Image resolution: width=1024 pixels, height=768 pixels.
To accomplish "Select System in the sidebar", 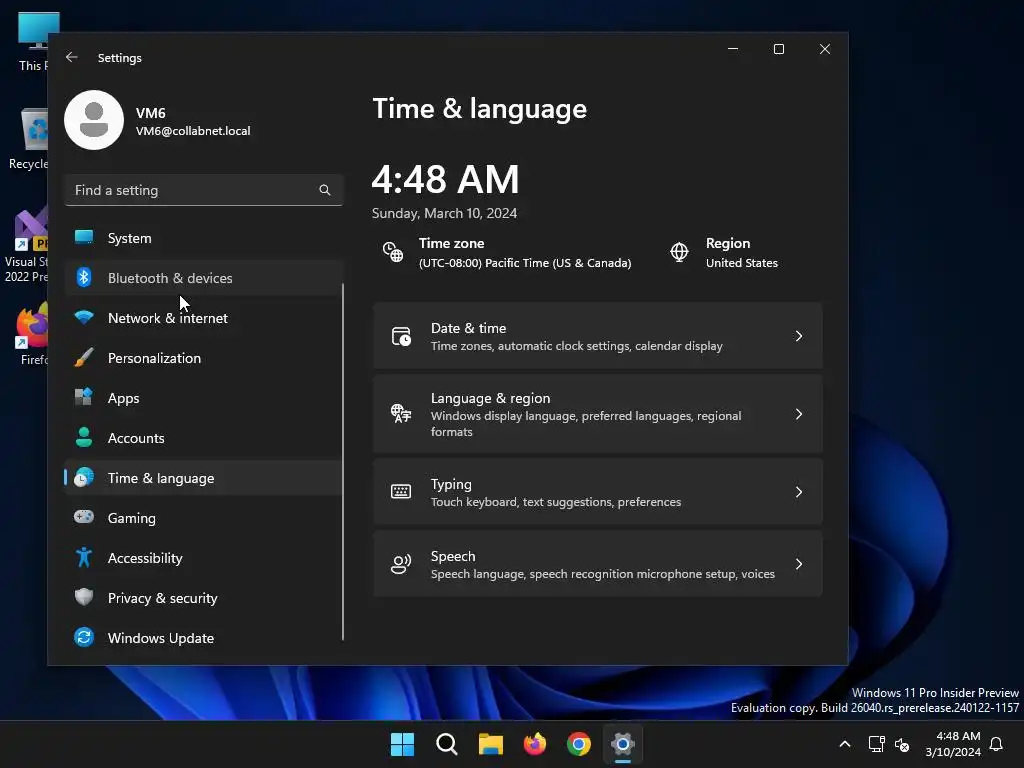I will click(x=203, y=238).
